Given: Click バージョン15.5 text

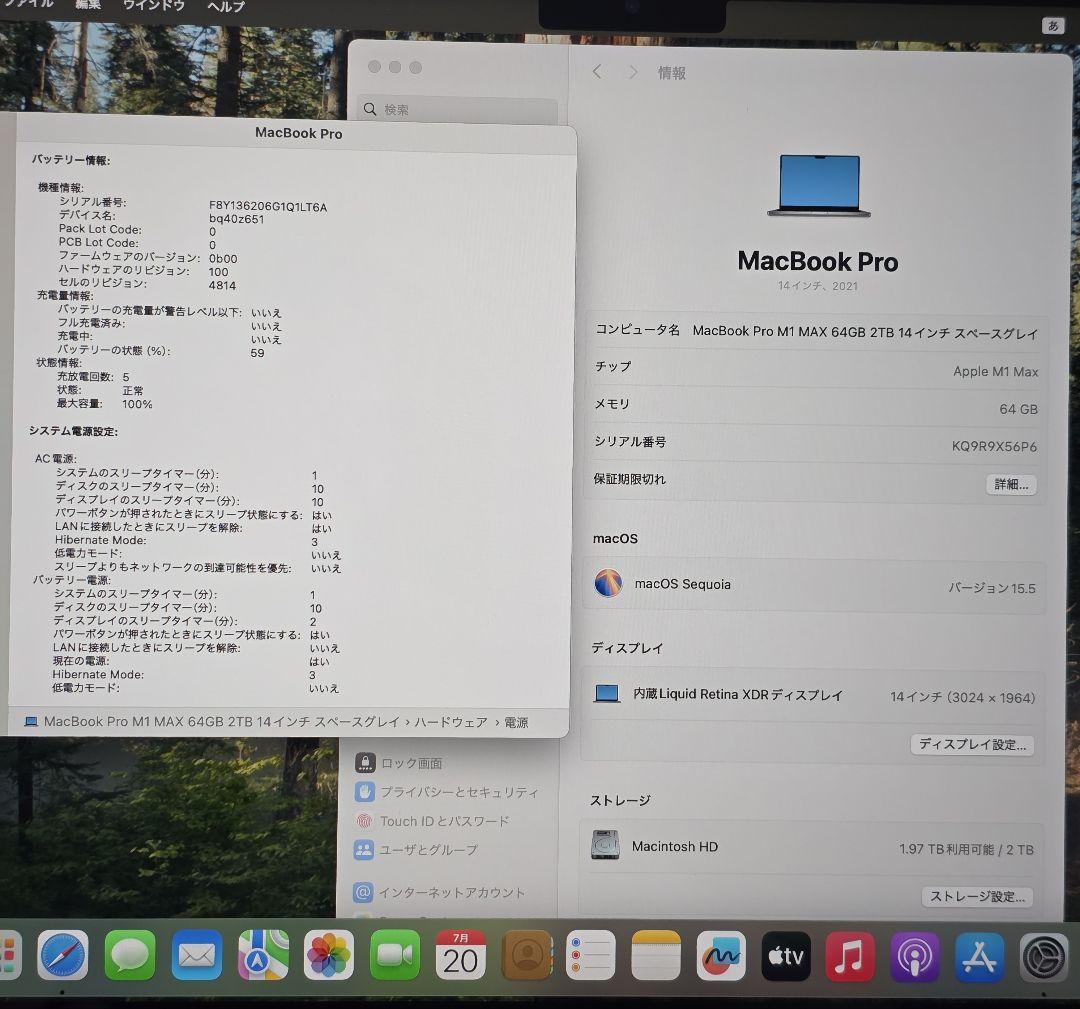Looking at the screenshot, I should coord(992,587).
